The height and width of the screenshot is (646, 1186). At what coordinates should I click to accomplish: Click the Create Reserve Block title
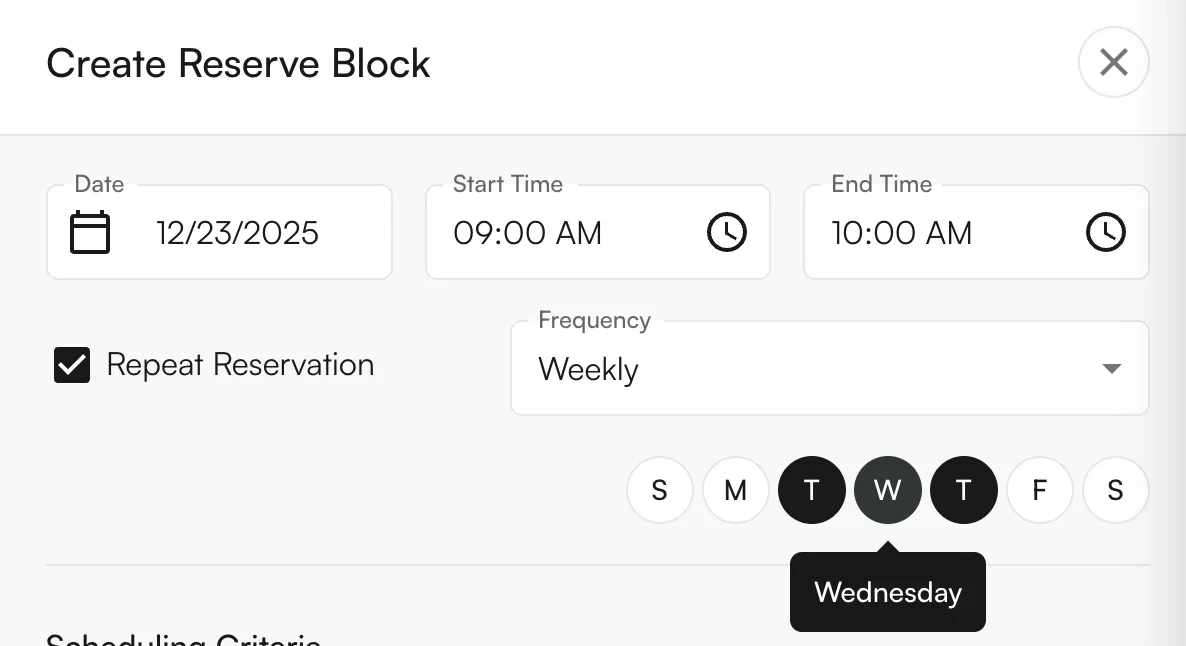[238, 63]
